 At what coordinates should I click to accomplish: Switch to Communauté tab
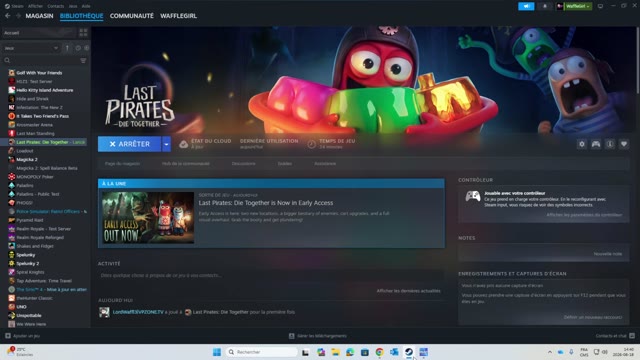pos(131,16)
